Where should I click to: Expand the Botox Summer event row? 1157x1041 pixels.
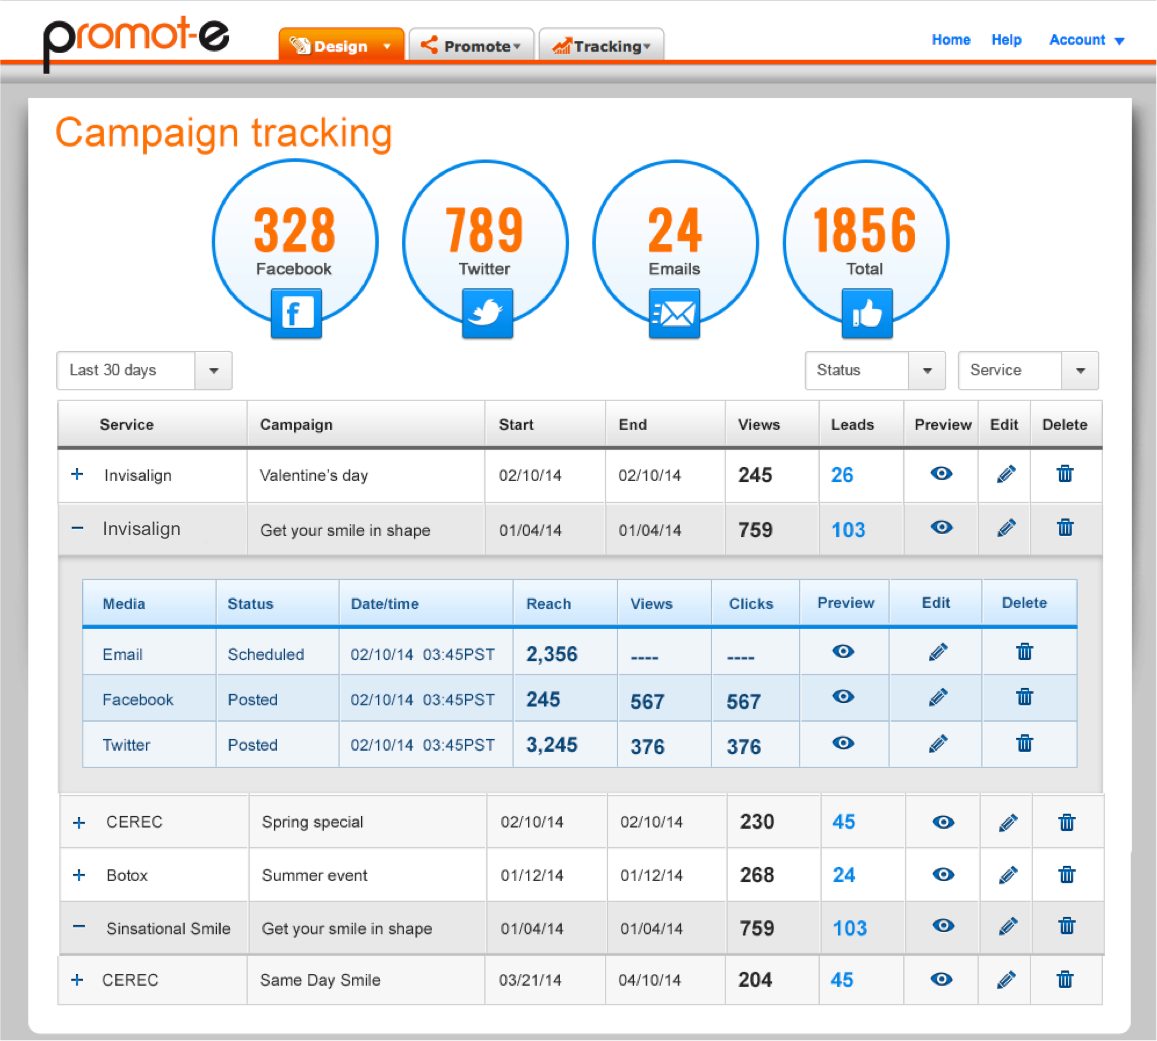79,875
